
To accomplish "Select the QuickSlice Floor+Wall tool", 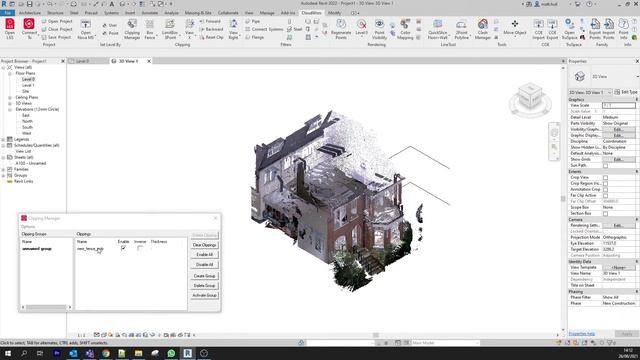I will click(x=438, y=29).
